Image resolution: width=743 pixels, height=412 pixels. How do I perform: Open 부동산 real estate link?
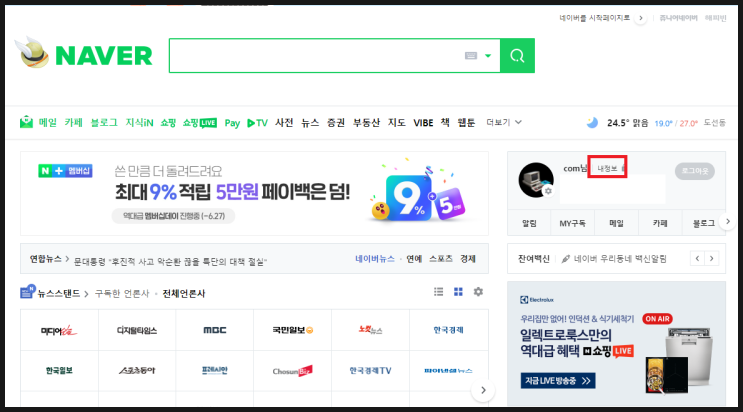click(366, 123)
